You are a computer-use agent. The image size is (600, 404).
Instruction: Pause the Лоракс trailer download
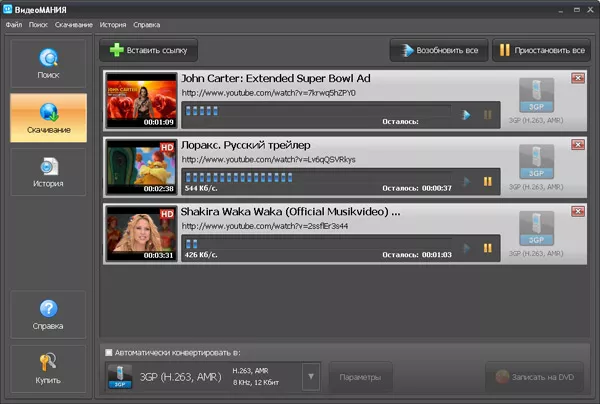(x=488, y=181)
